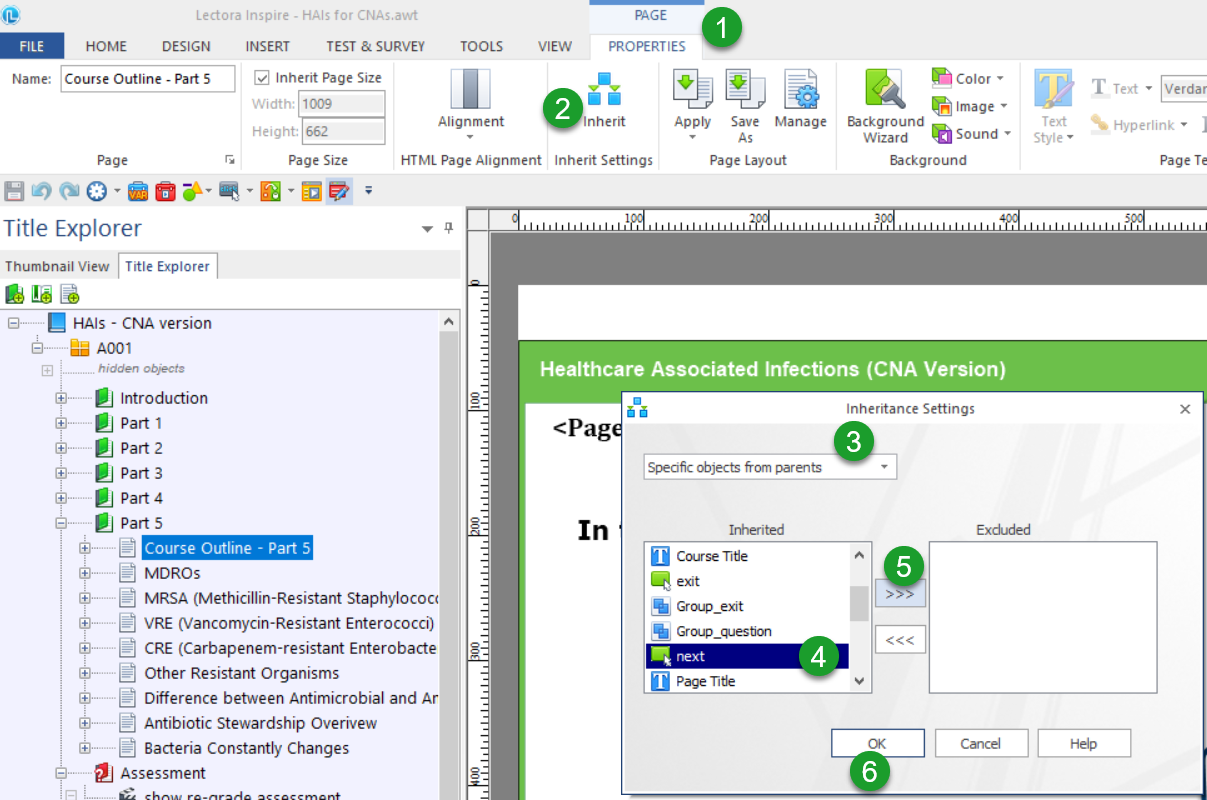Click the Assessment test icon
Image resolution: width=1207 pixels, height=800 pixels.
click(103, 773)
